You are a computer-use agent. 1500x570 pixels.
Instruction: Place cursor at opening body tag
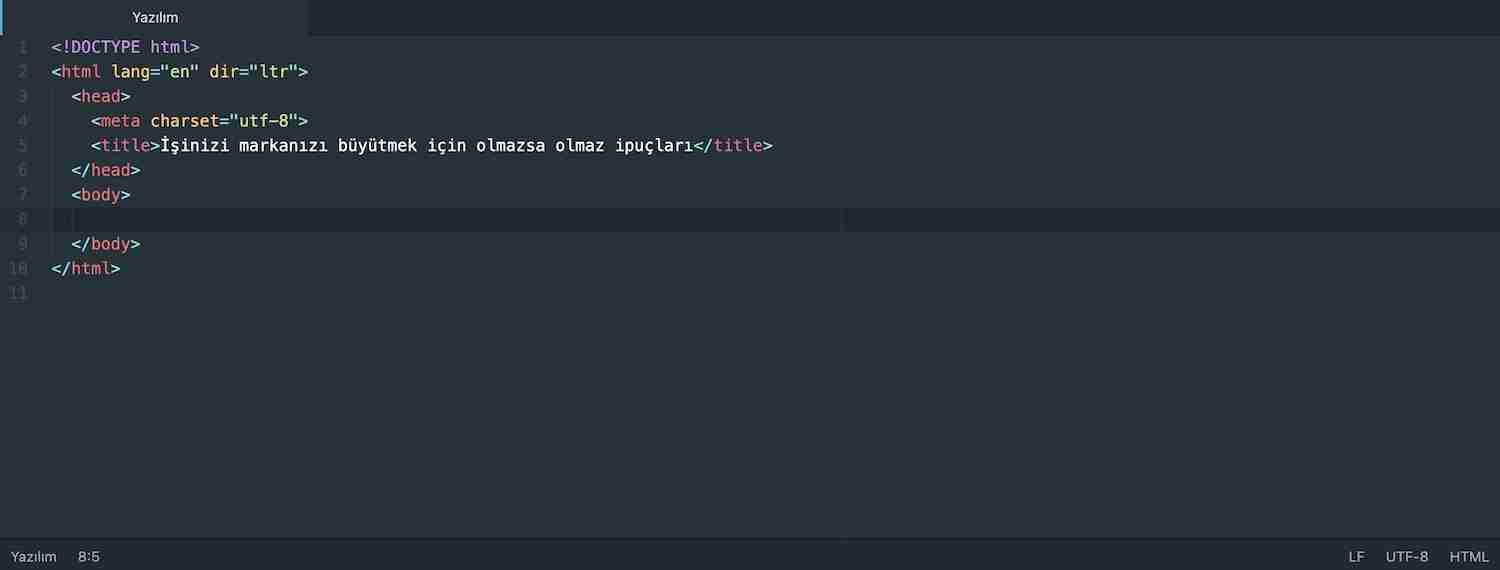pyautogui.click(x=101, y=195)
